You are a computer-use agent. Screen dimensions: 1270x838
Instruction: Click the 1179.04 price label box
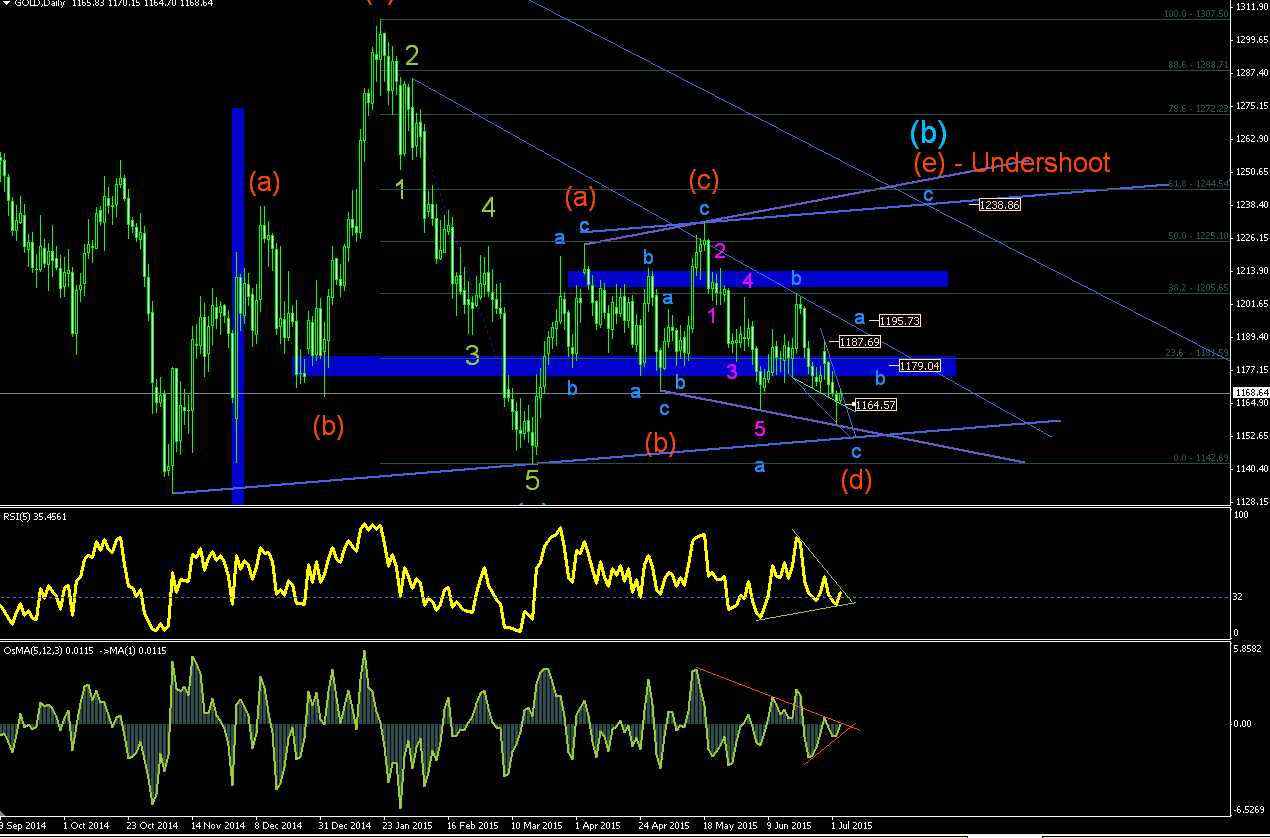pos(920,365)
